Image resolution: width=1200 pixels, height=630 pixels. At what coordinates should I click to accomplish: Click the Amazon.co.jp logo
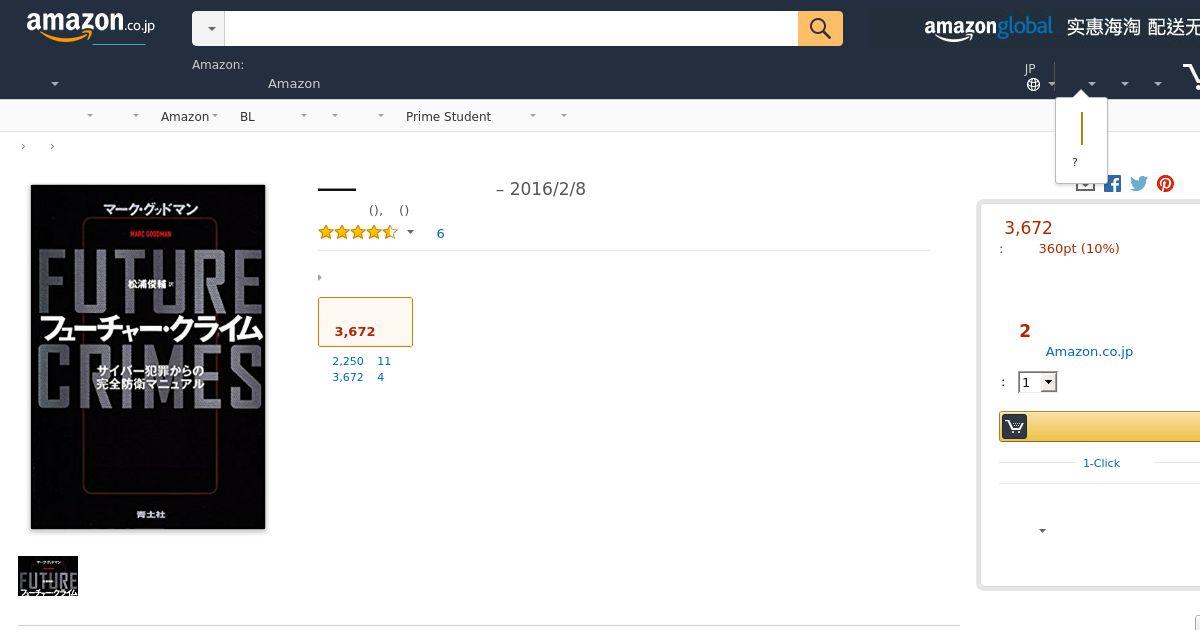coord(91,27)
